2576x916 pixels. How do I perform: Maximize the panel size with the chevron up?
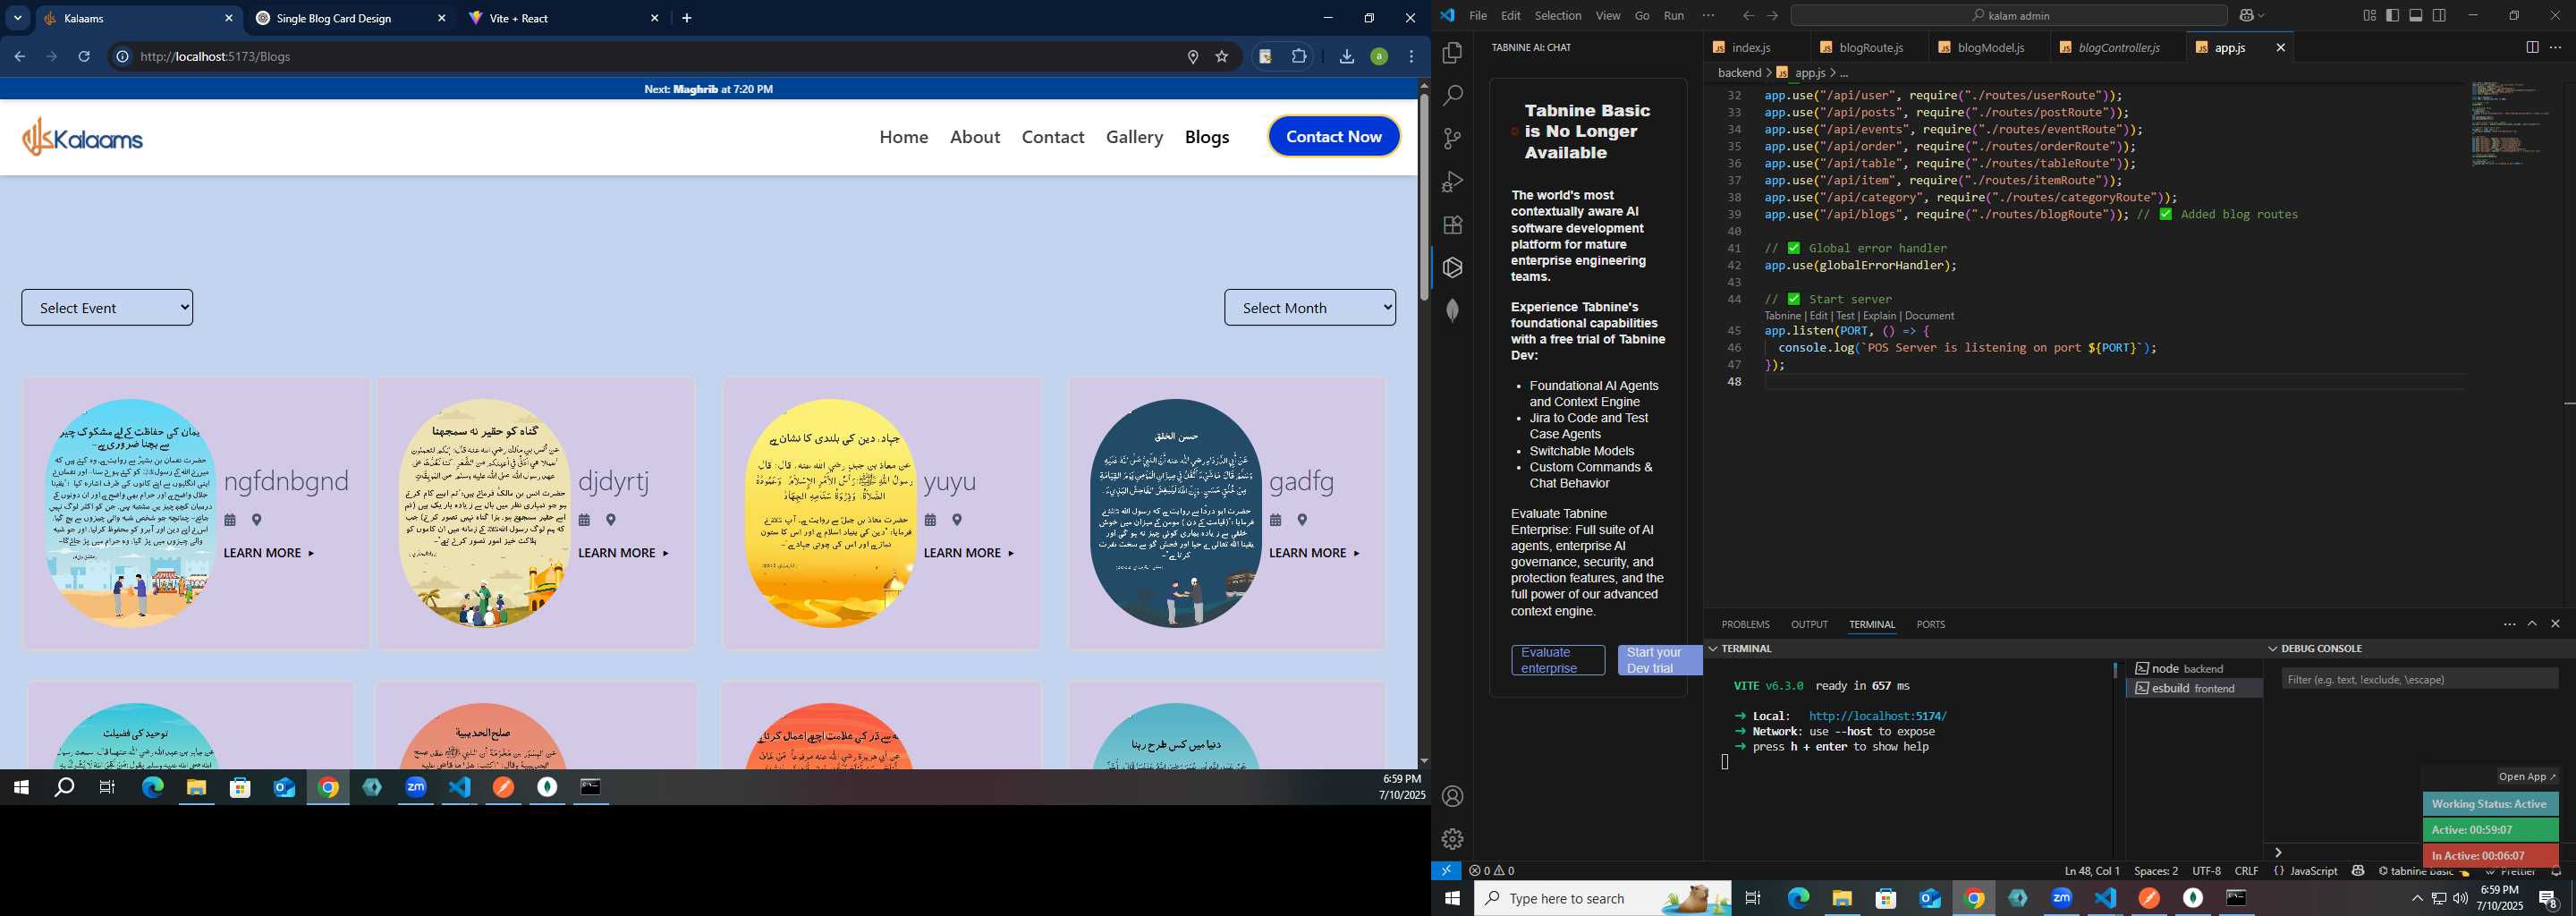point(2532,623)
